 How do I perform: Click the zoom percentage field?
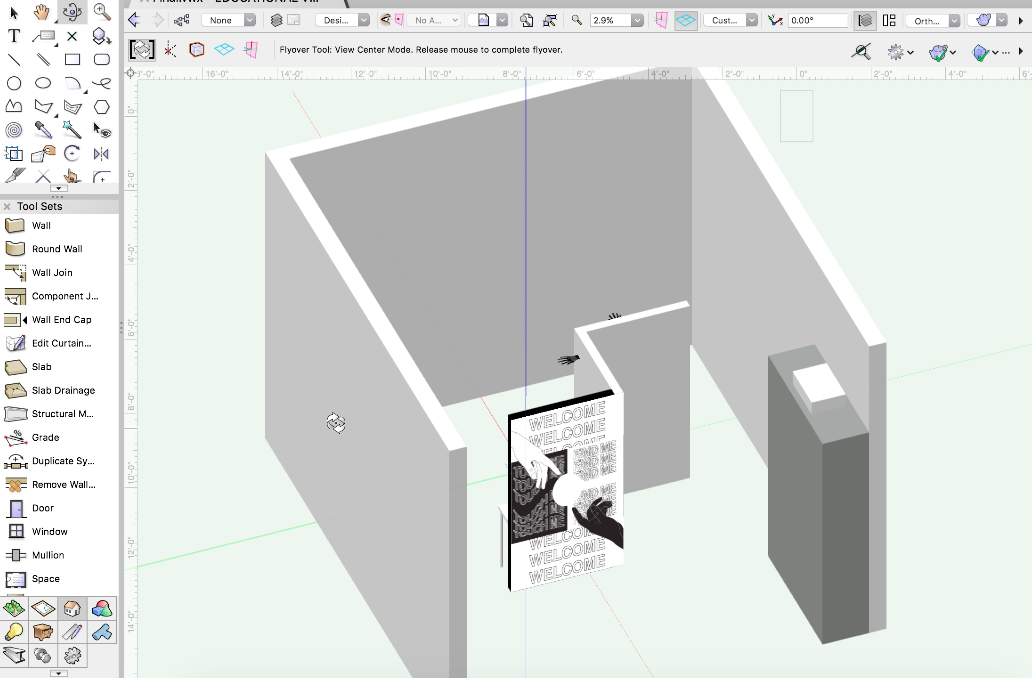coord(611,20)
